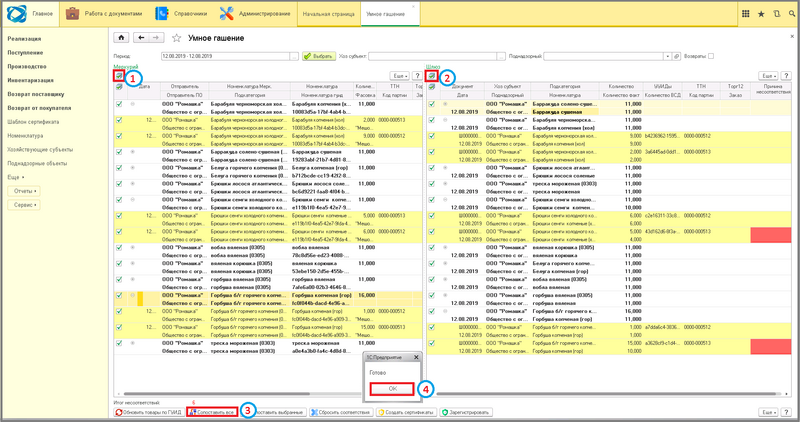Click the forward arrow navigation button
The width and height of the screenshot is (800, 422).
(x=156, y=38)
